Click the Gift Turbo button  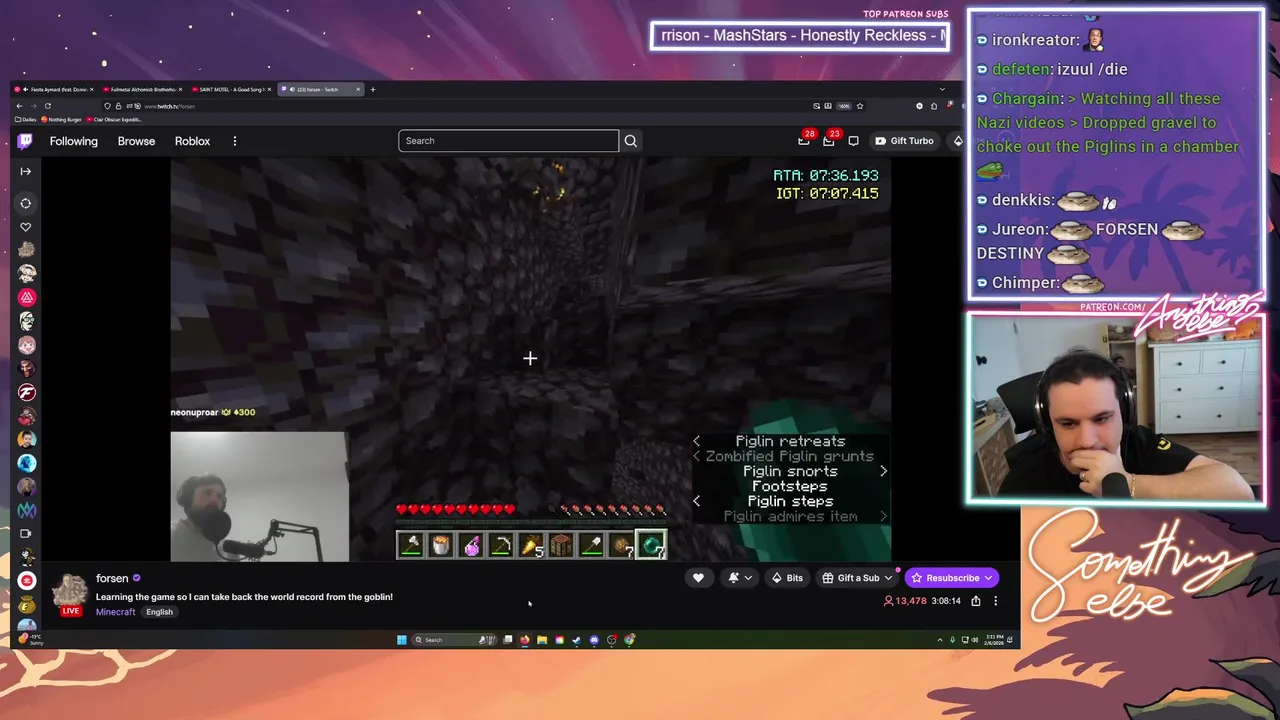click(904, 141)
